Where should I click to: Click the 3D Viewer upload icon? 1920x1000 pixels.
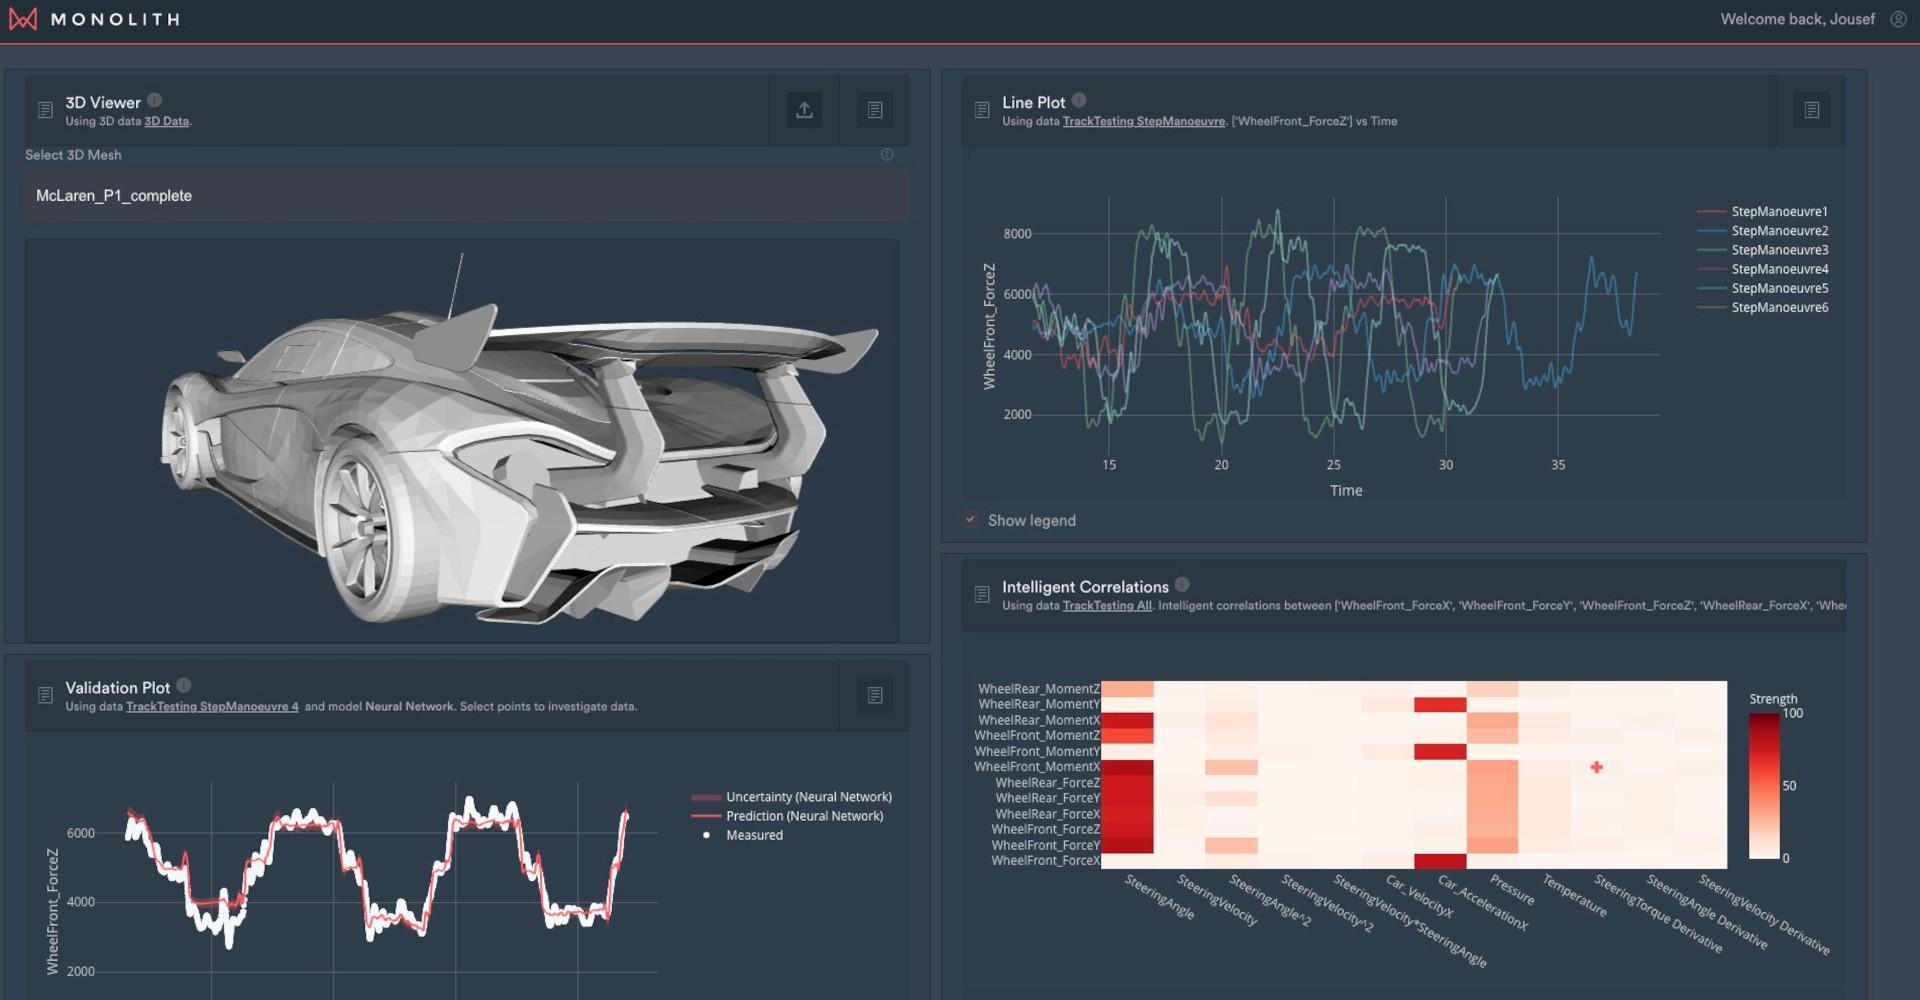(804, 110)
